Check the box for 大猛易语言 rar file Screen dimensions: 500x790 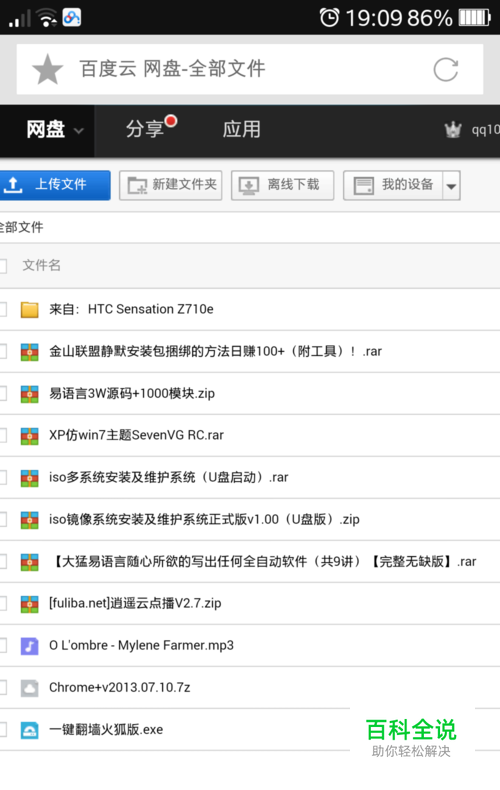3,561
